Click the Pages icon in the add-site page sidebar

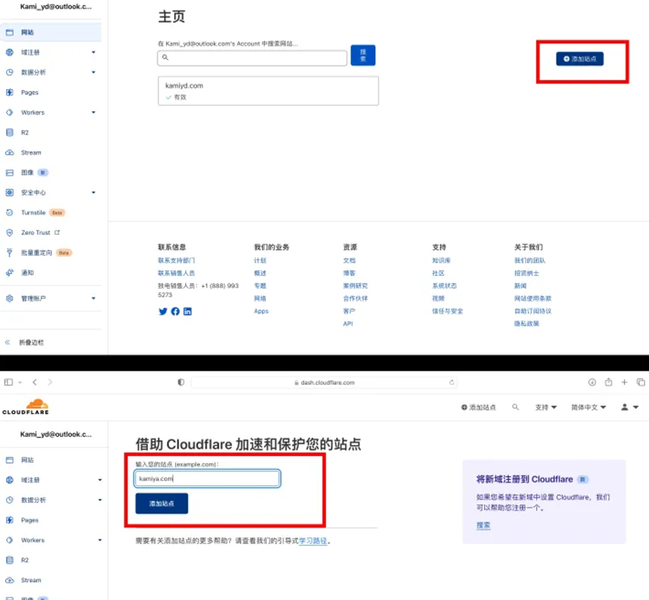(10, 520)
